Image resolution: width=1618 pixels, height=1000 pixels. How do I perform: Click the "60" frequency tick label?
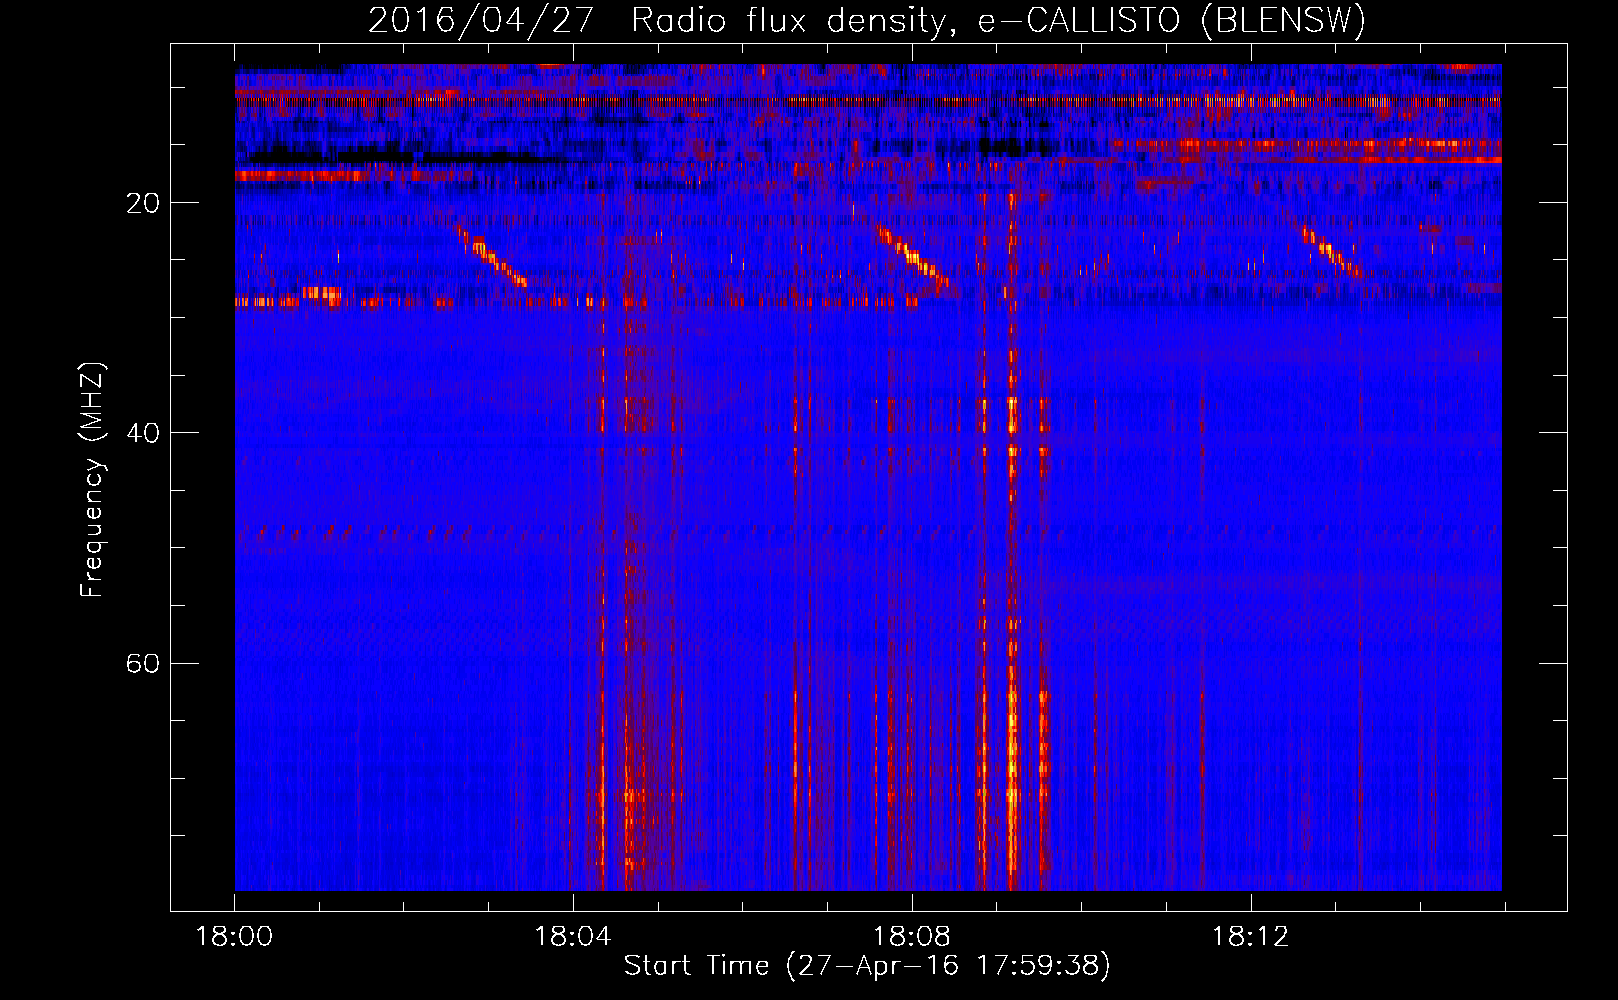click(x=143, y=663)
